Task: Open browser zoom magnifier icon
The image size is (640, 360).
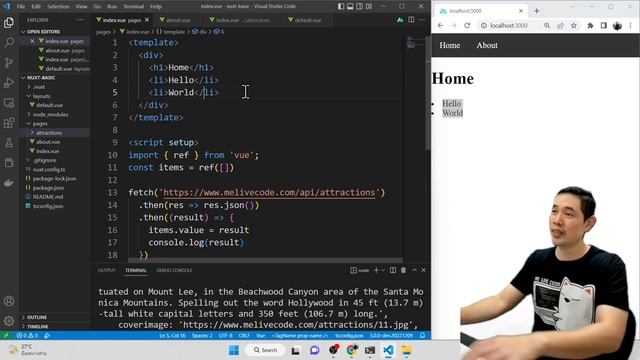Action: pyautogui.click(x=547, y=25)
